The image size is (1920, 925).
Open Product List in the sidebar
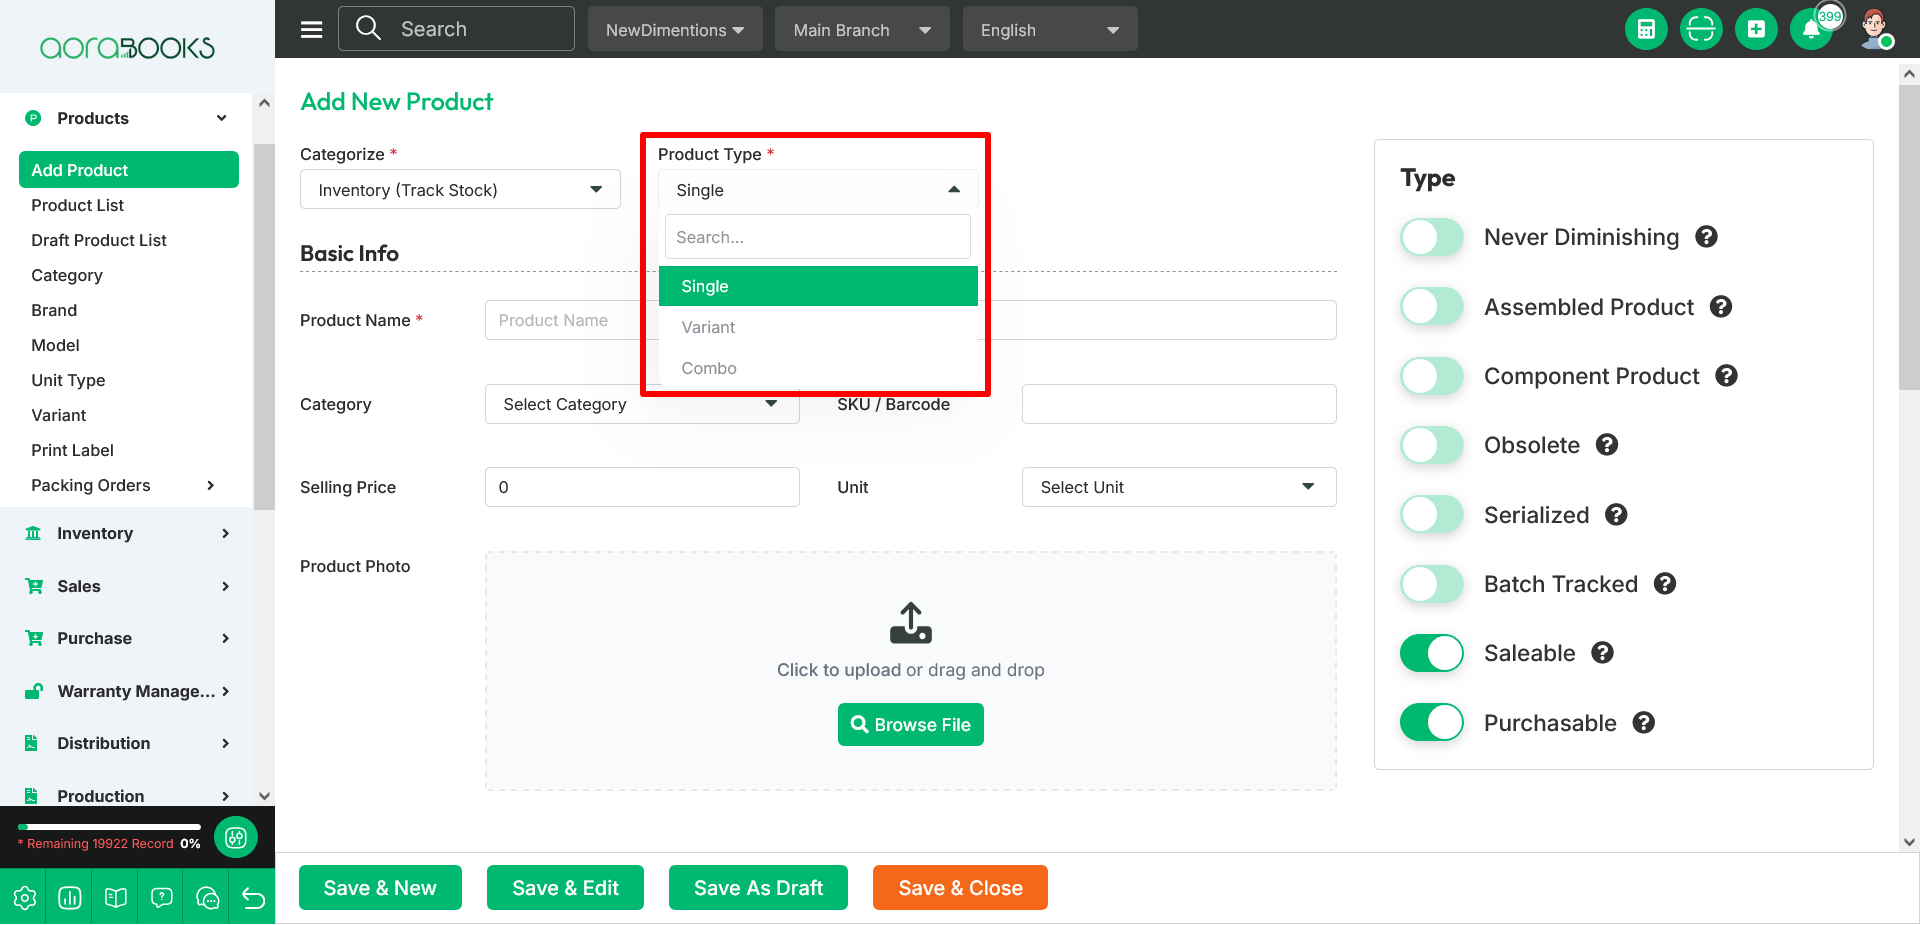tap(78, 205)
